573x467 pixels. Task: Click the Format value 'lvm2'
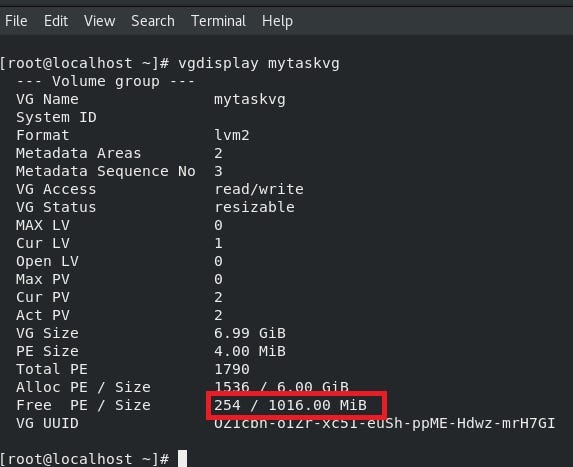(232, 135)
